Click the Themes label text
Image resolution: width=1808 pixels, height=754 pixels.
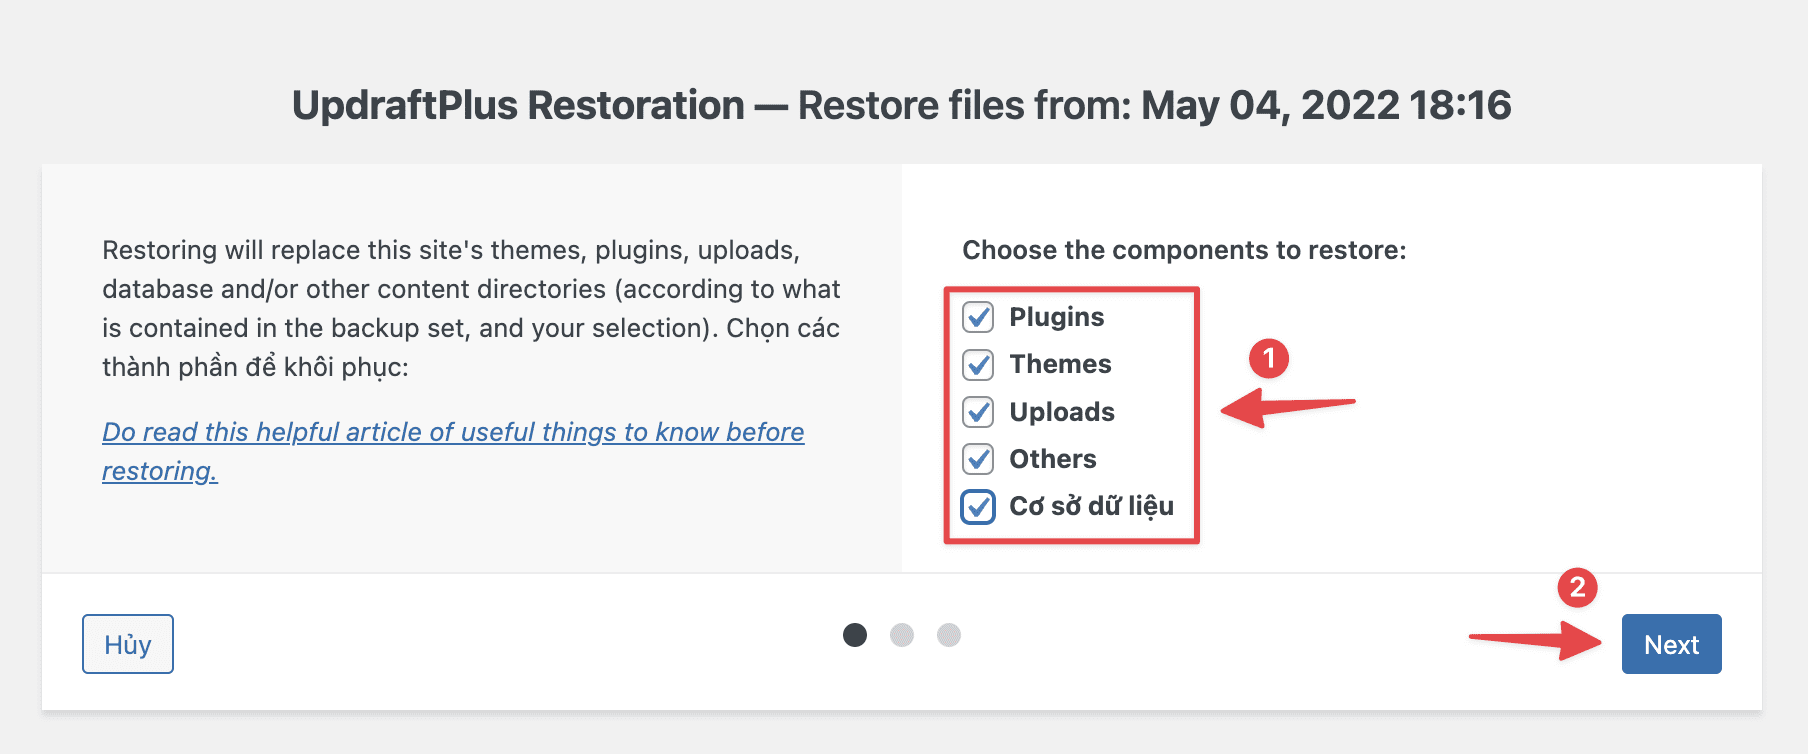tap(1059, 364)
